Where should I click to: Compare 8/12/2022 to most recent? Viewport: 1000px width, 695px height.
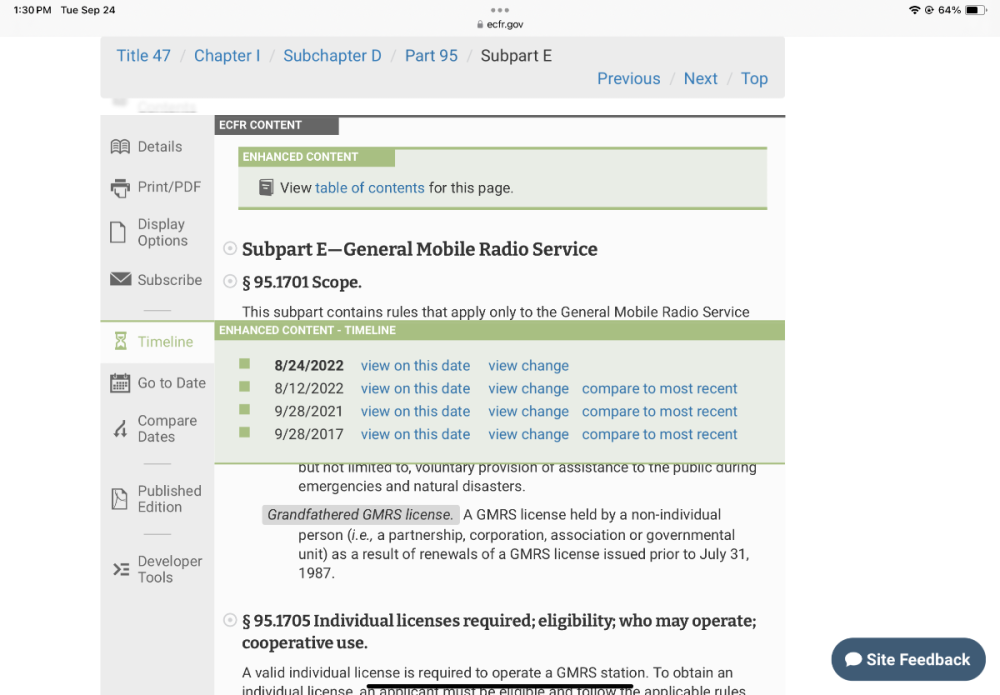click(659, 389)
